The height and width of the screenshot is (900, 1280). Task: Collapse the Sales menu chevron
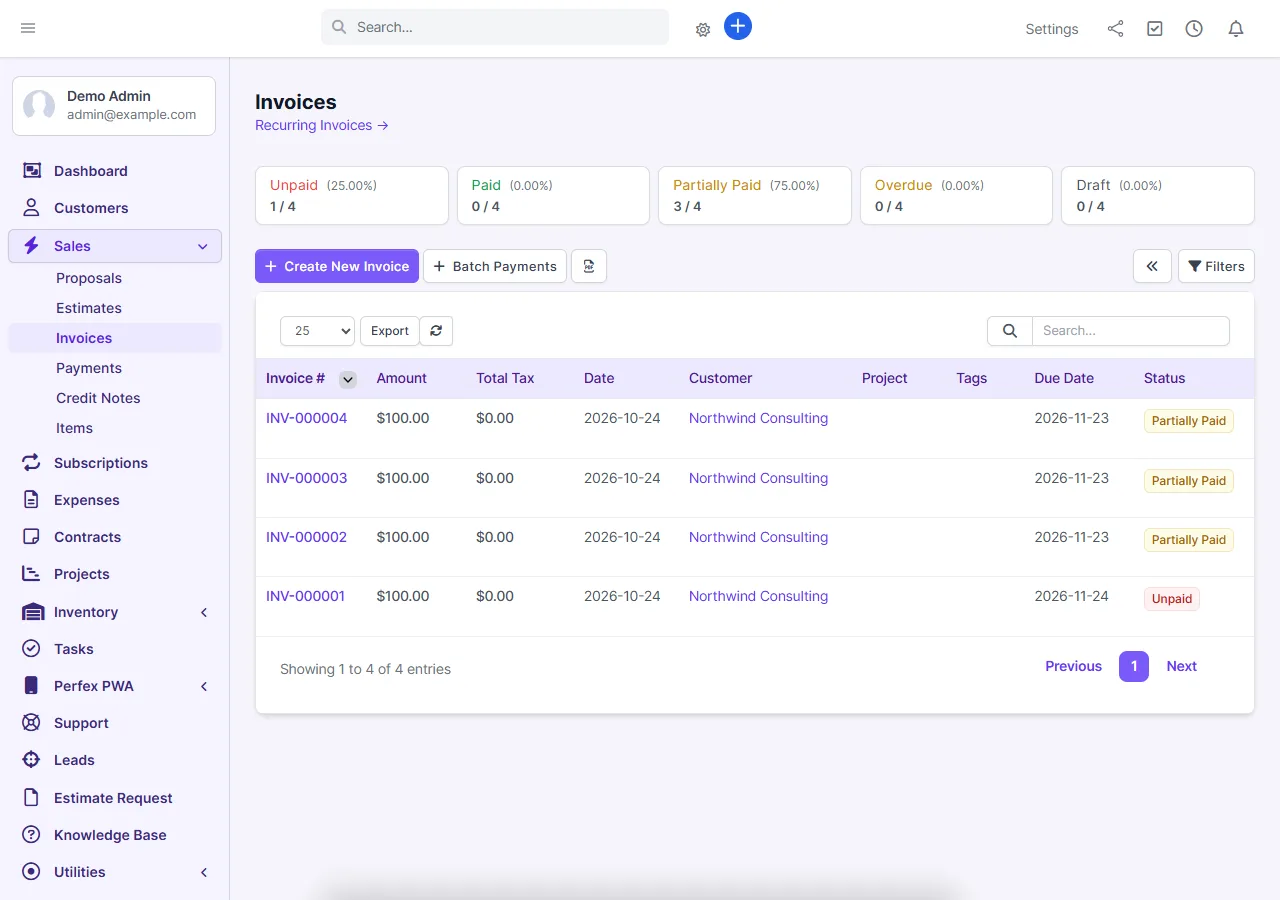pos(203,246)
